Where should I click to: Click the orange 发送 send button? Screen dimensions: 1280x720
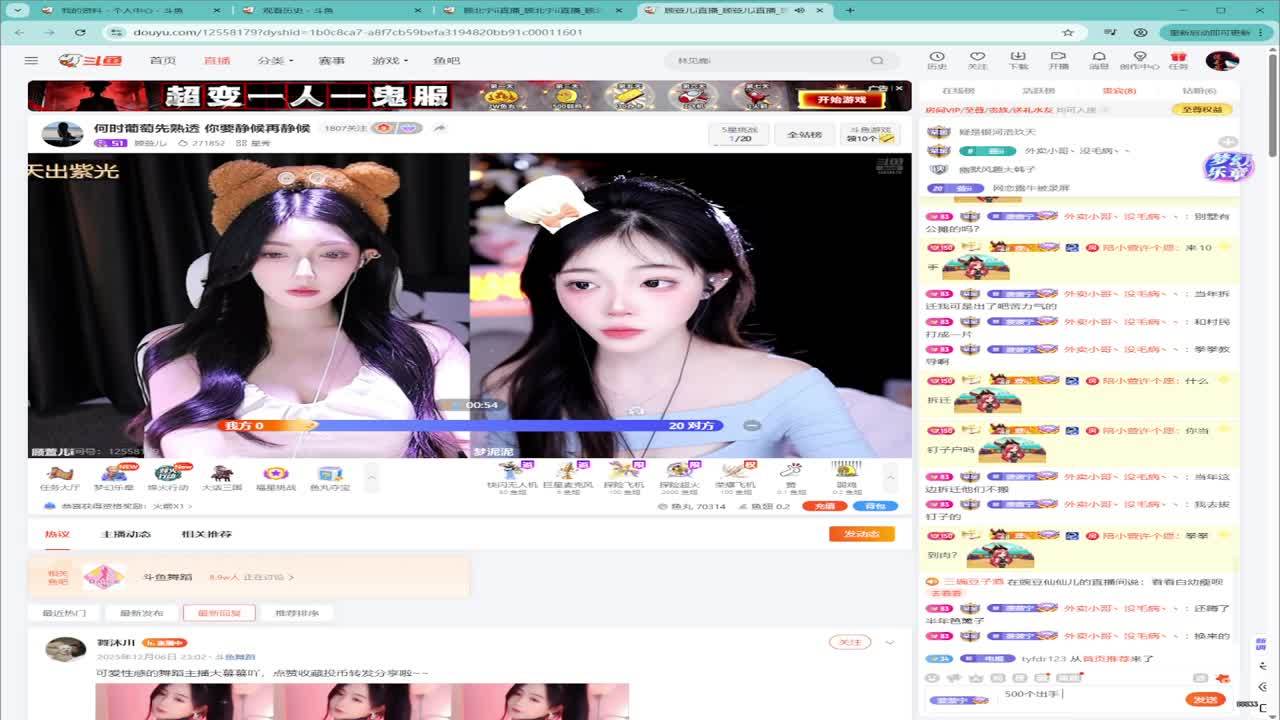tap(1204, 699)
